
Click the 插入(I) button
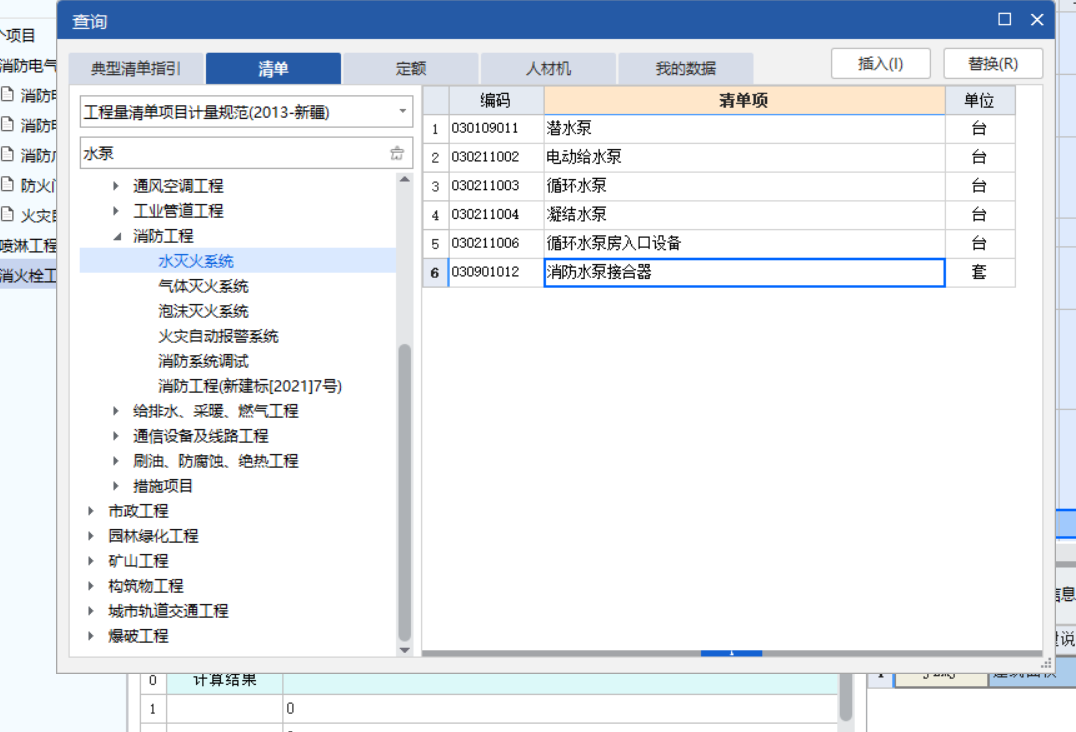880,62
